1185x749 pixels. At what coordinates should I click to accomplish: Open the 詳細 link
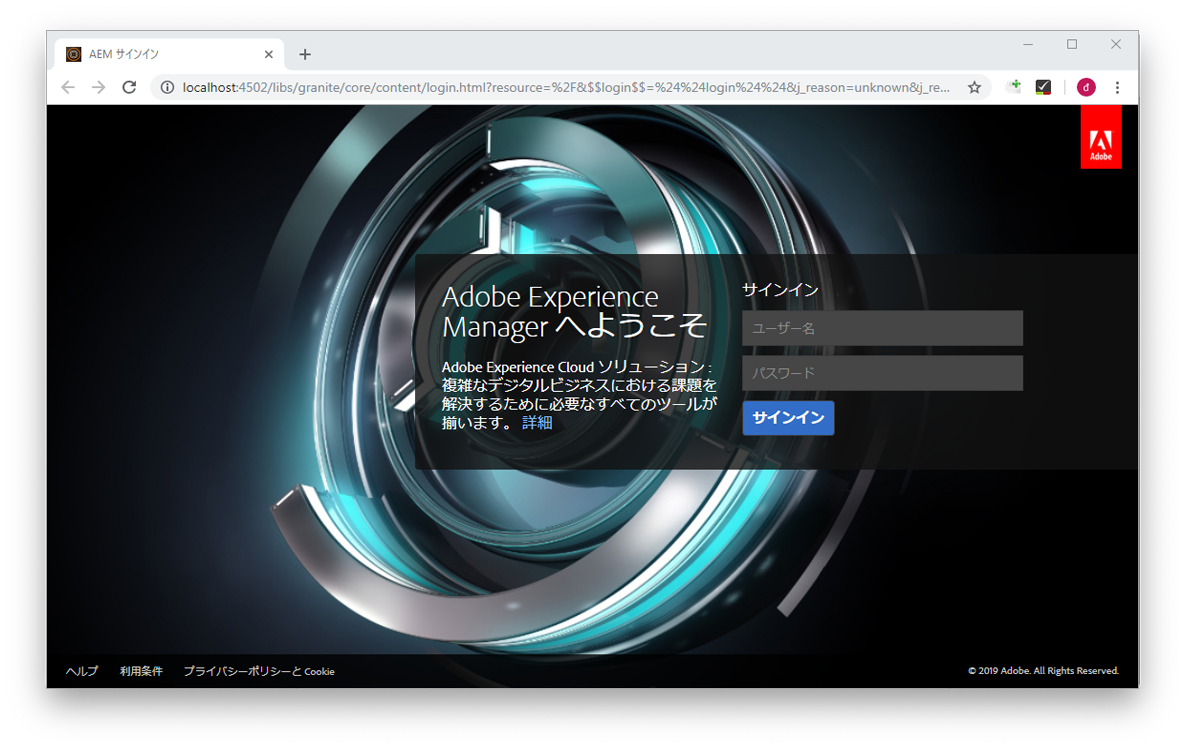click(537, 422)
